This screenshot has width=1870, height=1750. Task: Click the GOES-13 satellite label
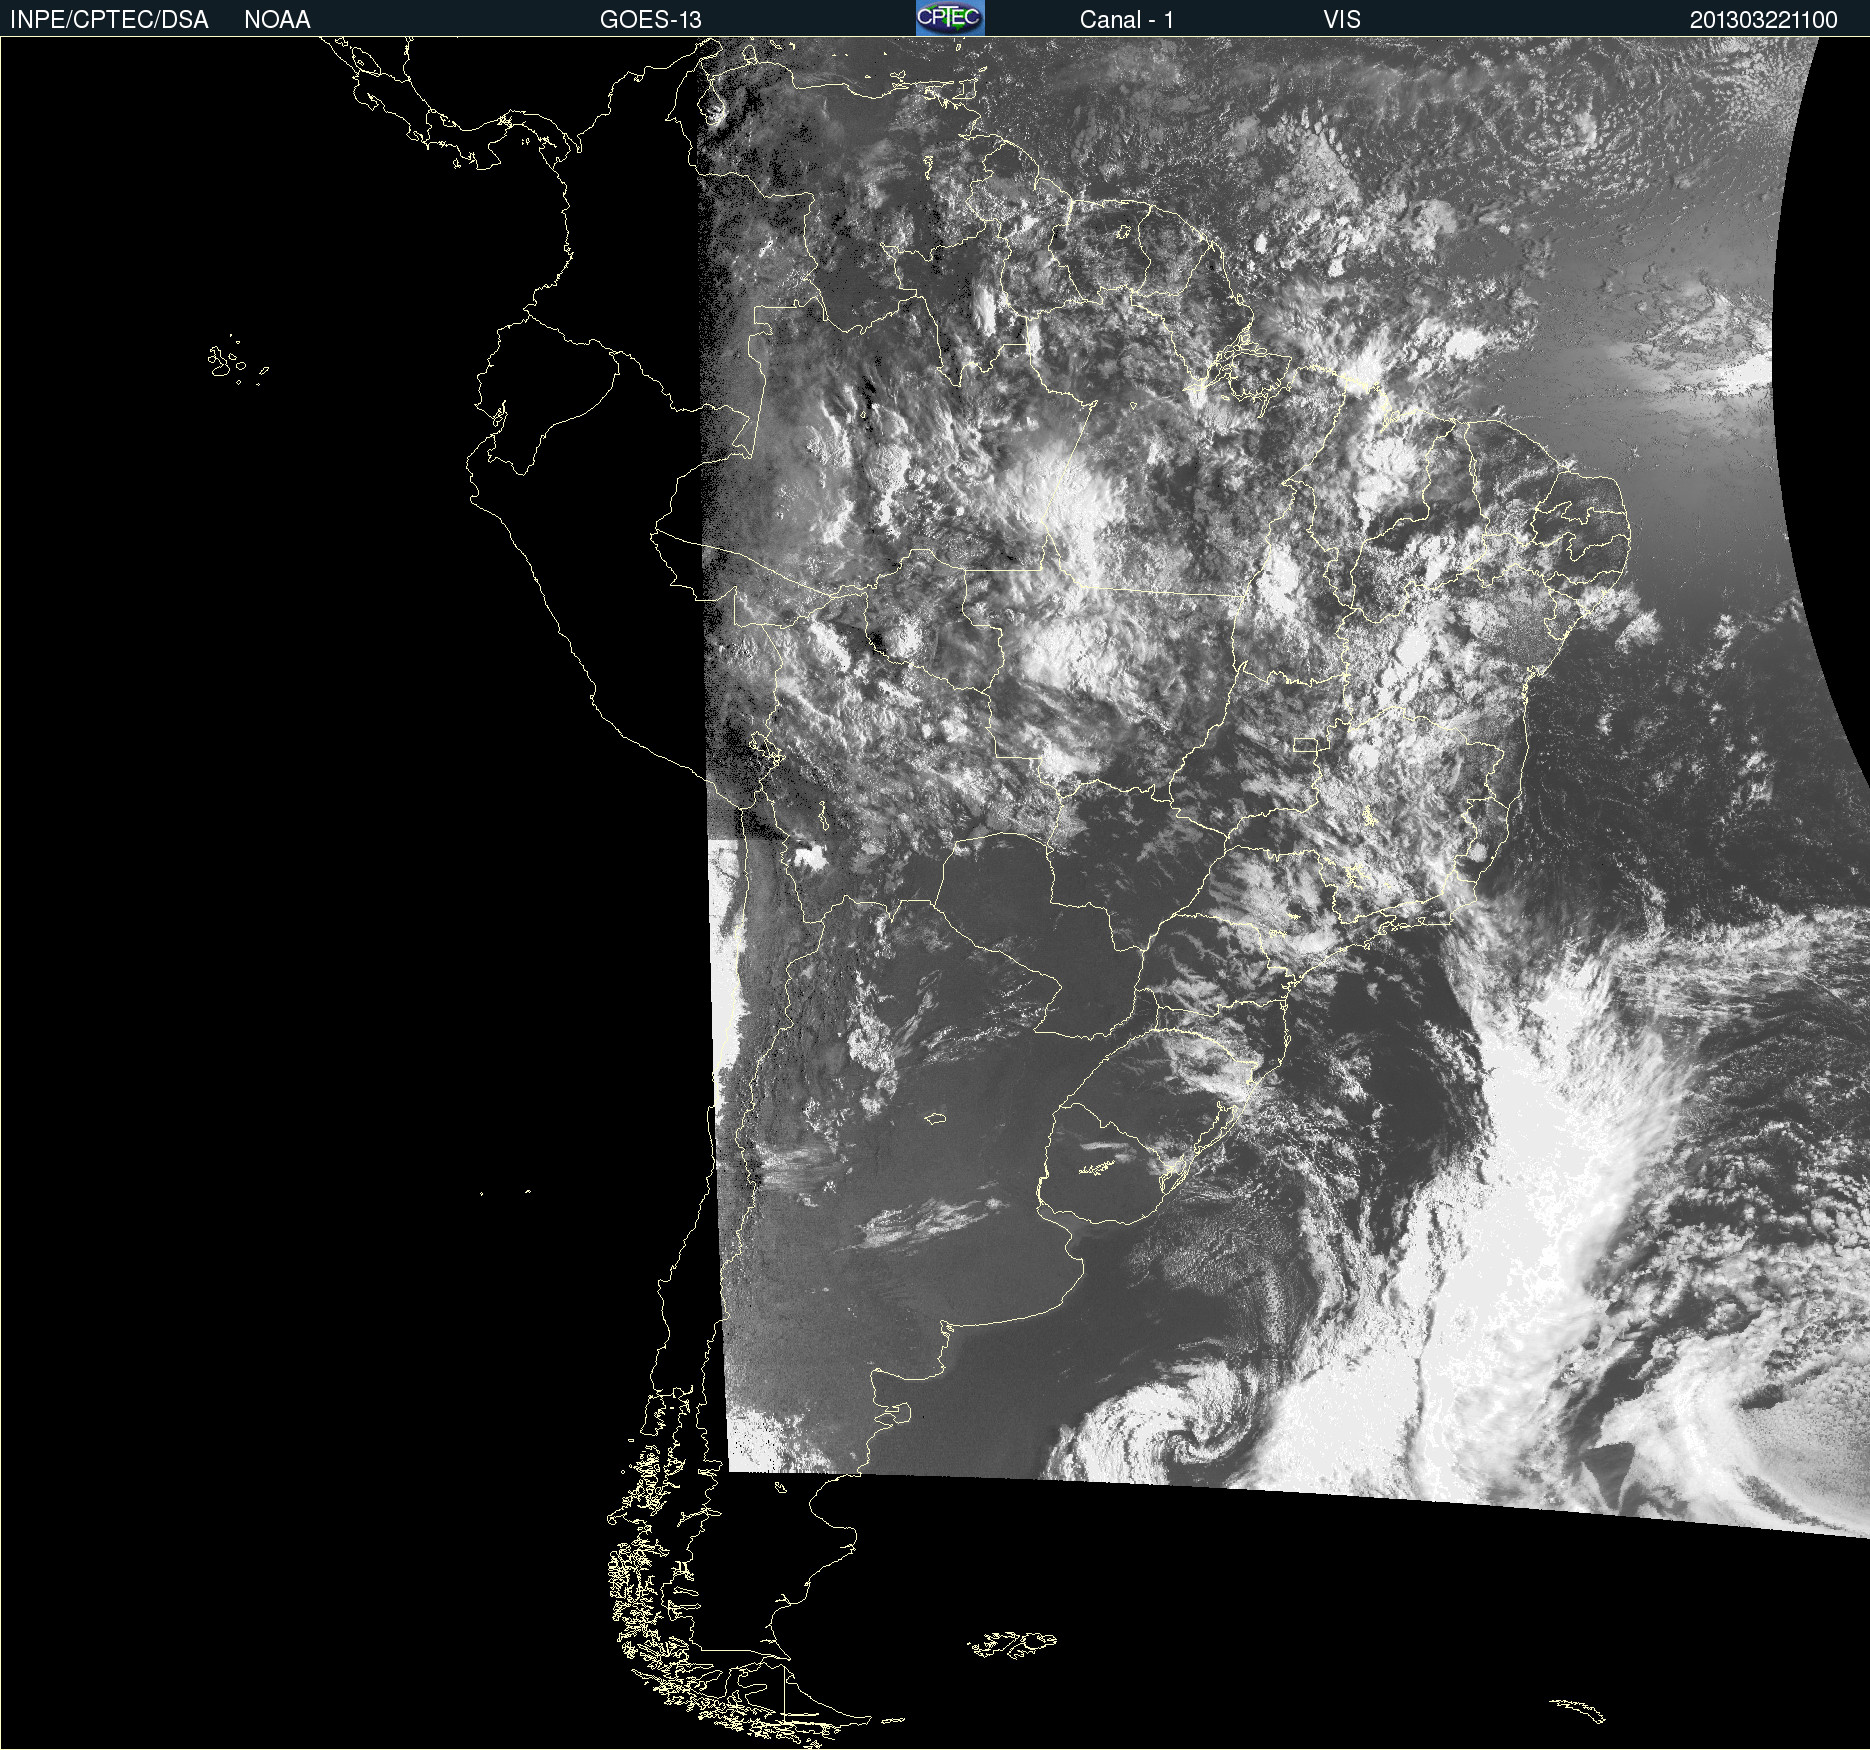pos(650,20)
